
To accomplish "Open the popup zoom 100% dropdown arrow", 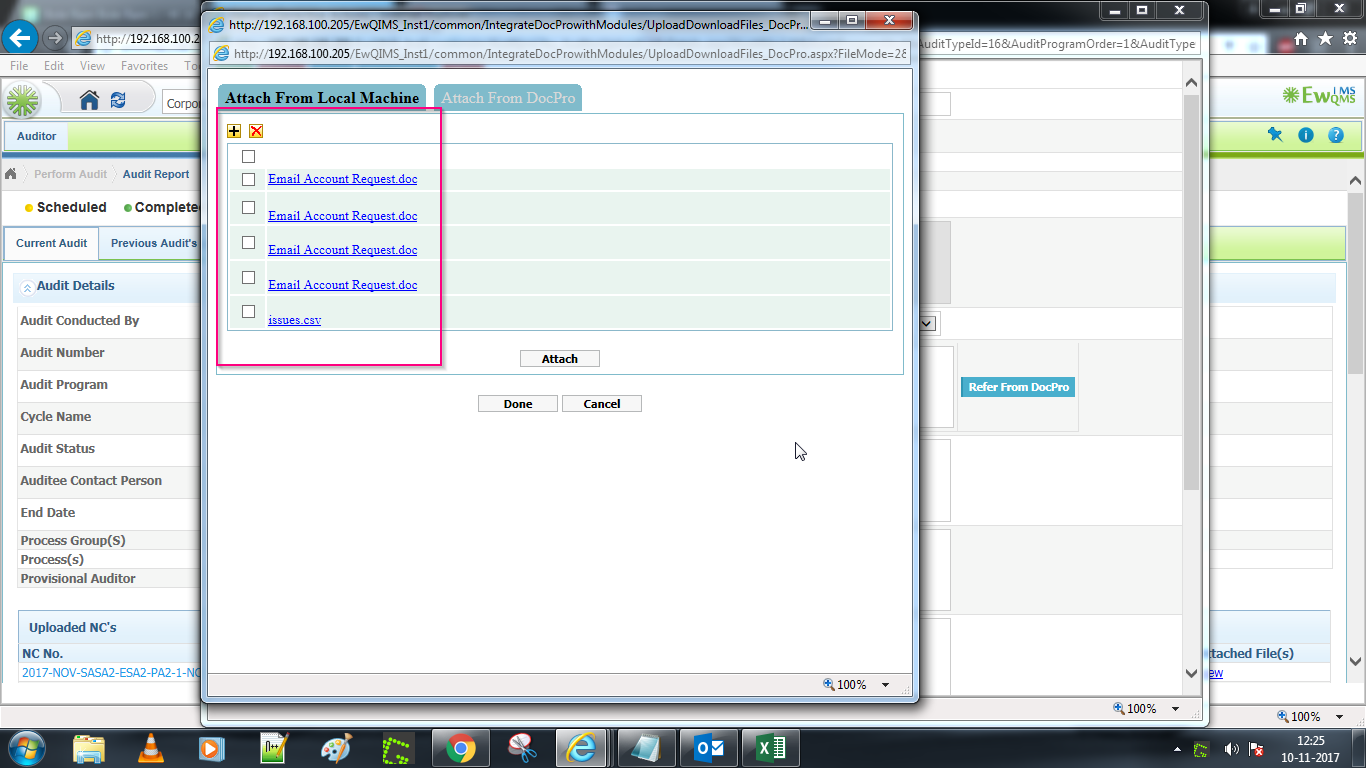I will (885, 685).
